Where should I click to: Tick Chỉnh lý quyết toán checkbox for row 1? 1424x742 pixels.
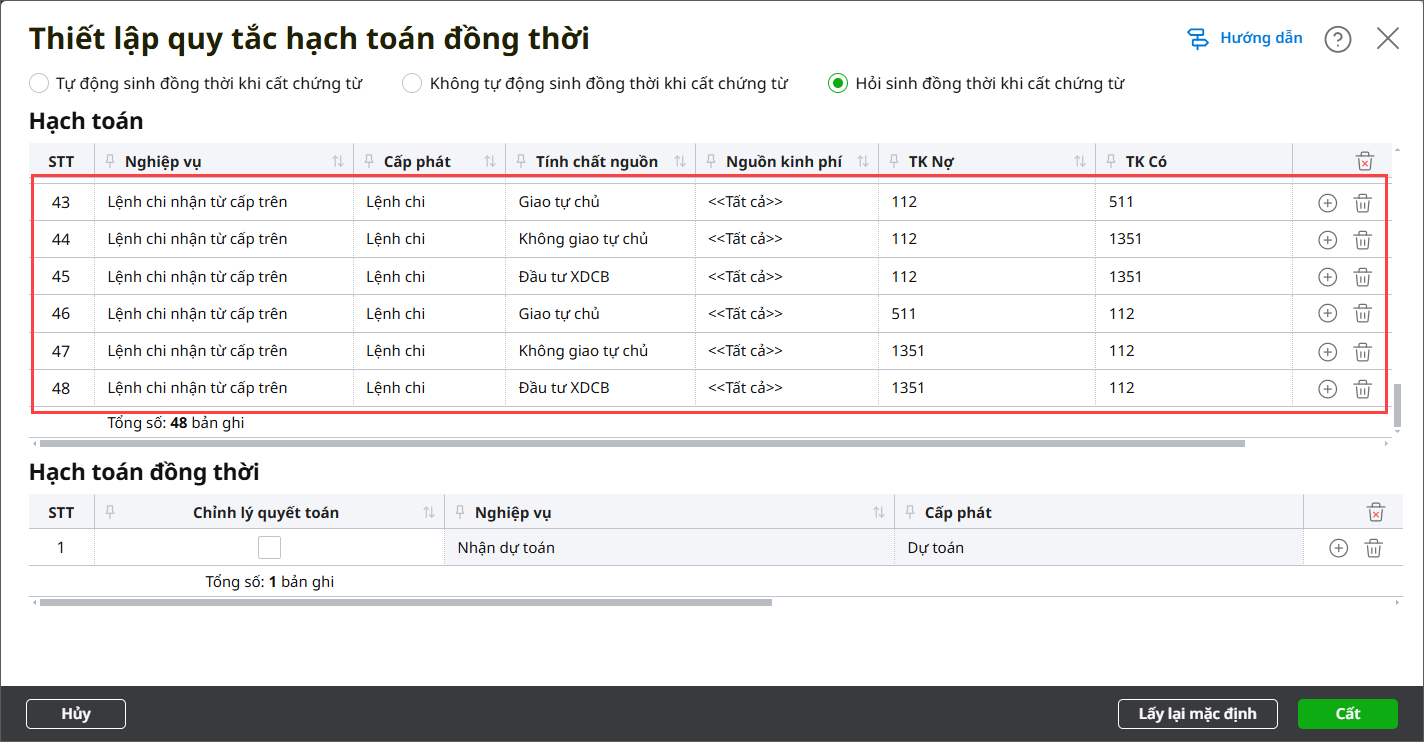[x=269, y=547]
